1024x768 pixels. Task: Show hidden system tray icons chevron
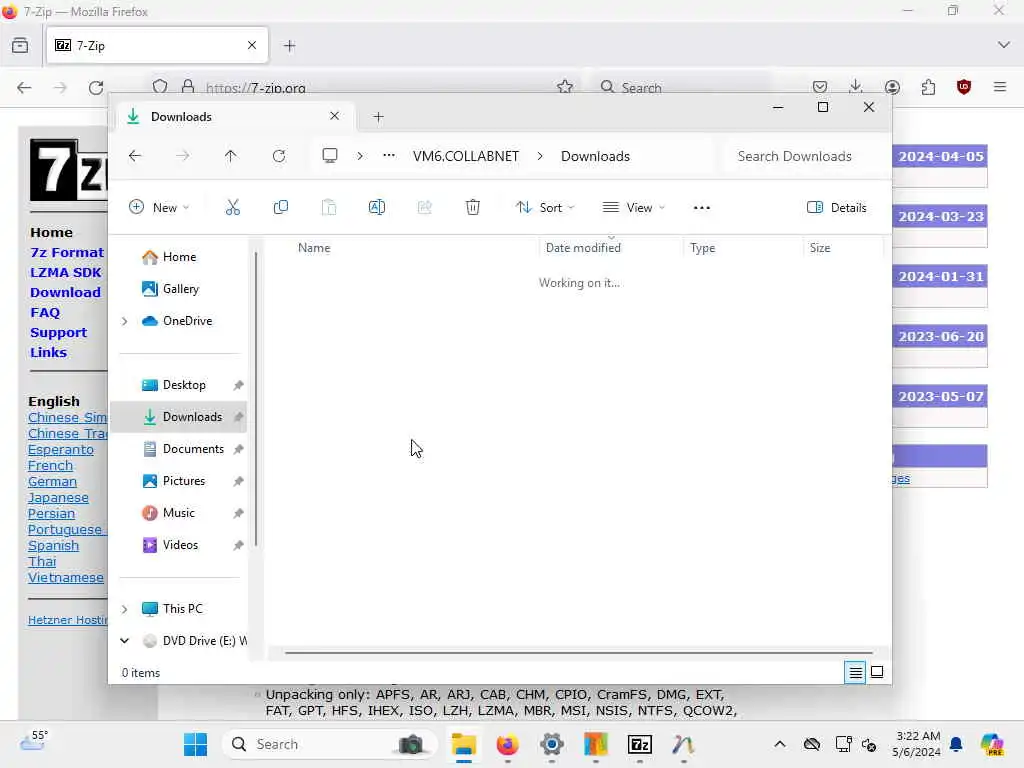[x=780, y=744]
